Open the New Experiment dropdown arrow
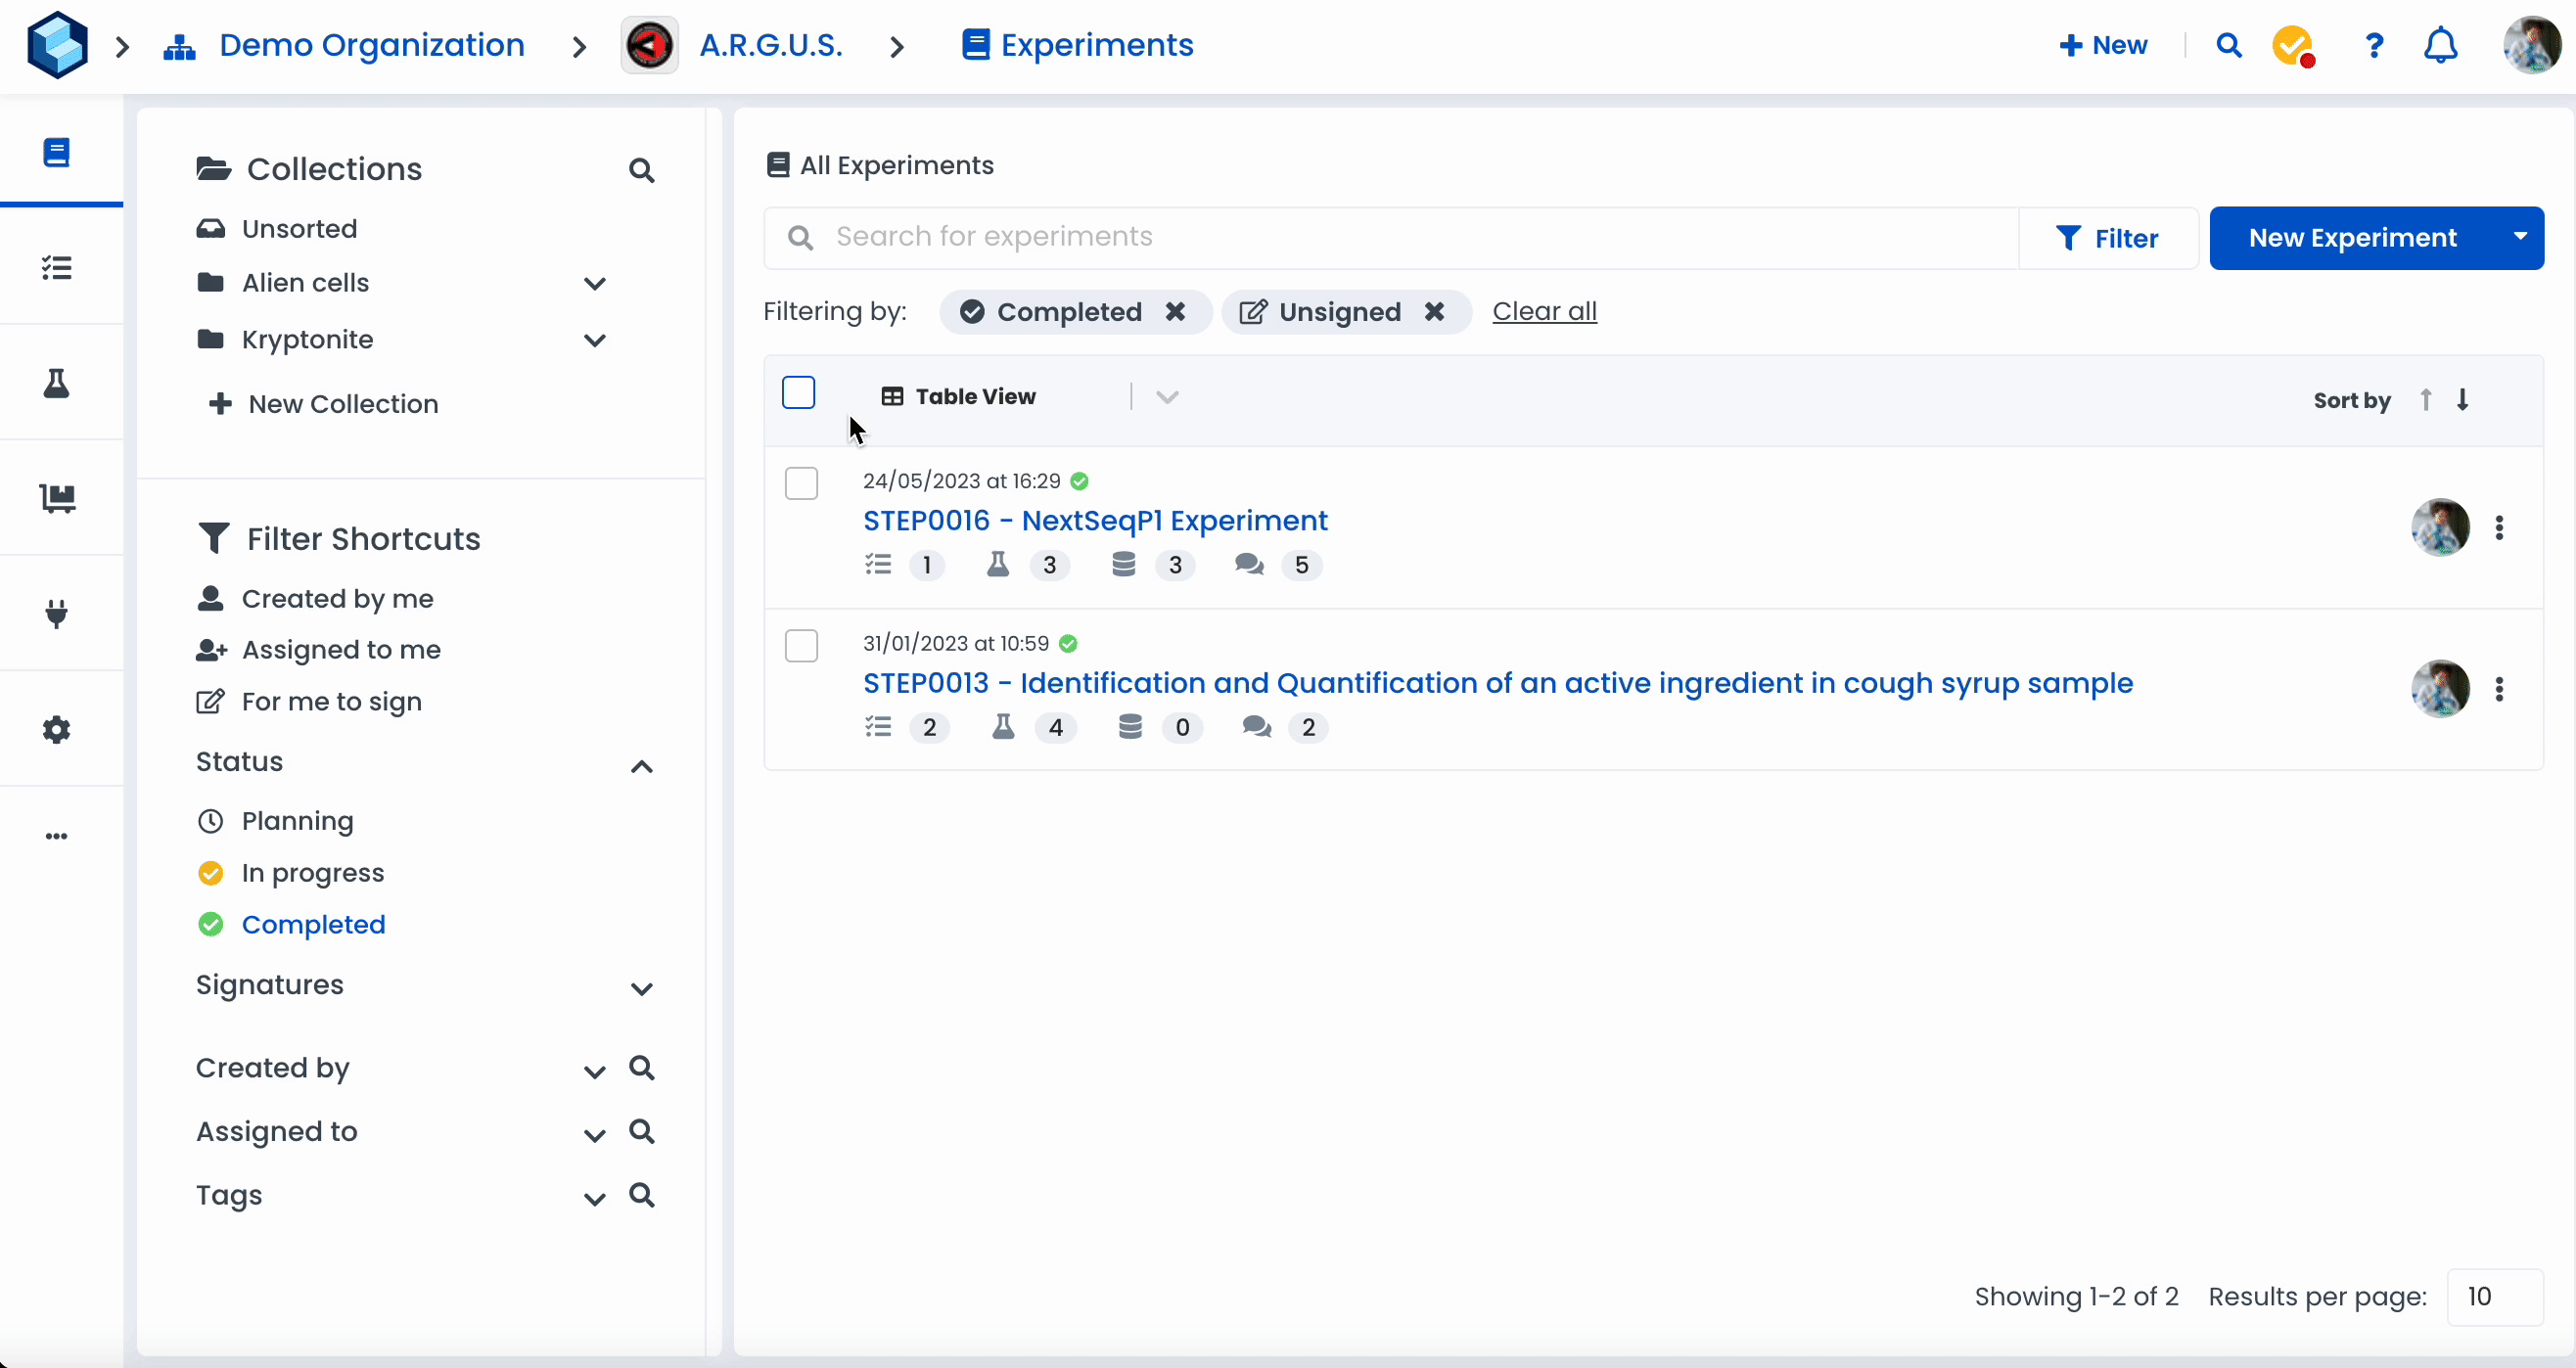This screenshot has width=2576, height=1368. (2520, 237)
